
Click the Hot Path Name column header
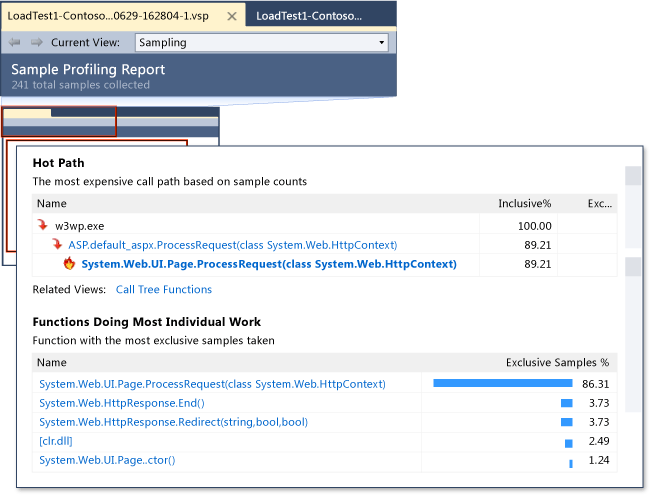point(52,203)
